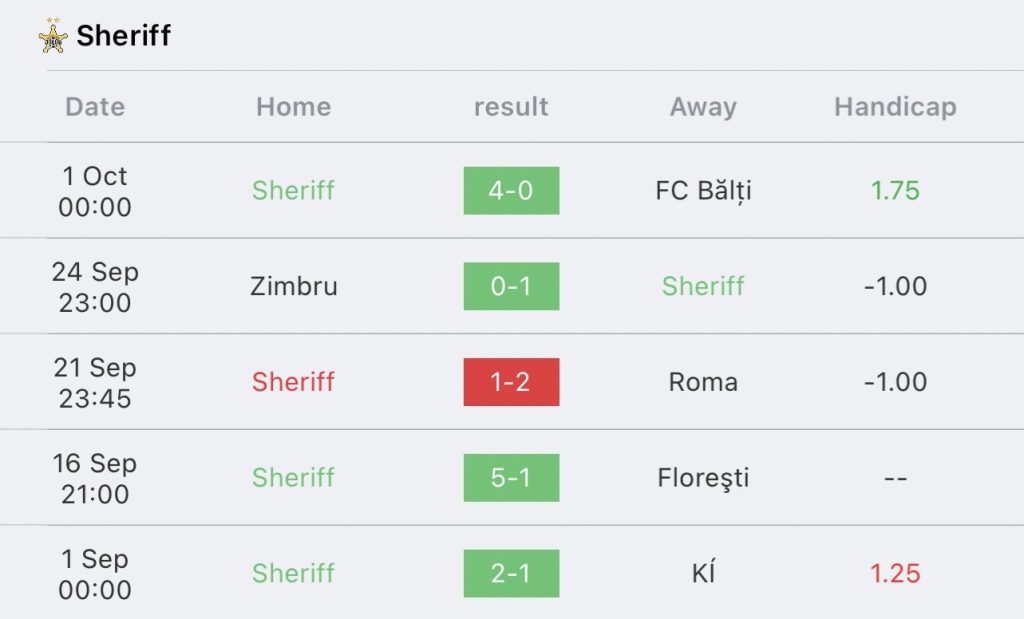
Task: Select the red 1.25 handicap value
Action: pyautogui.click(x=895, y=573)
